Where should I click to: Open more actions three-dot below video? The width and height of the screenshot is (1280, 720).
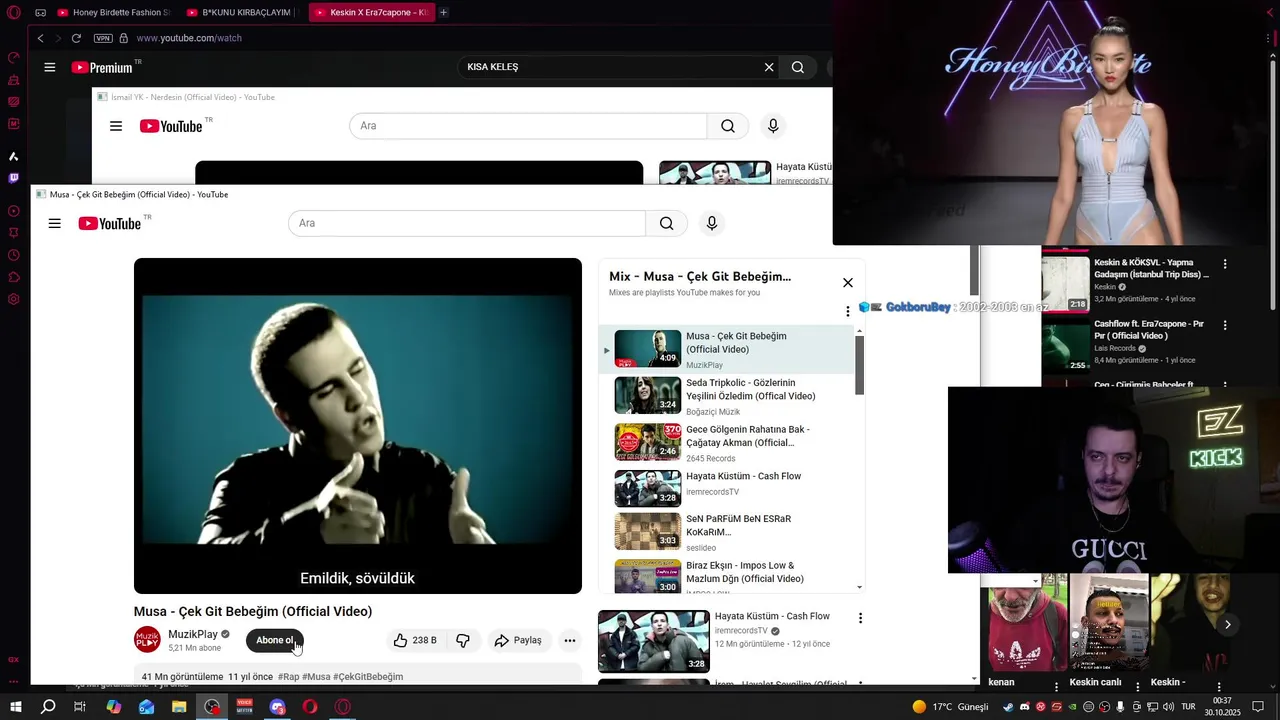tap(570, 640)
